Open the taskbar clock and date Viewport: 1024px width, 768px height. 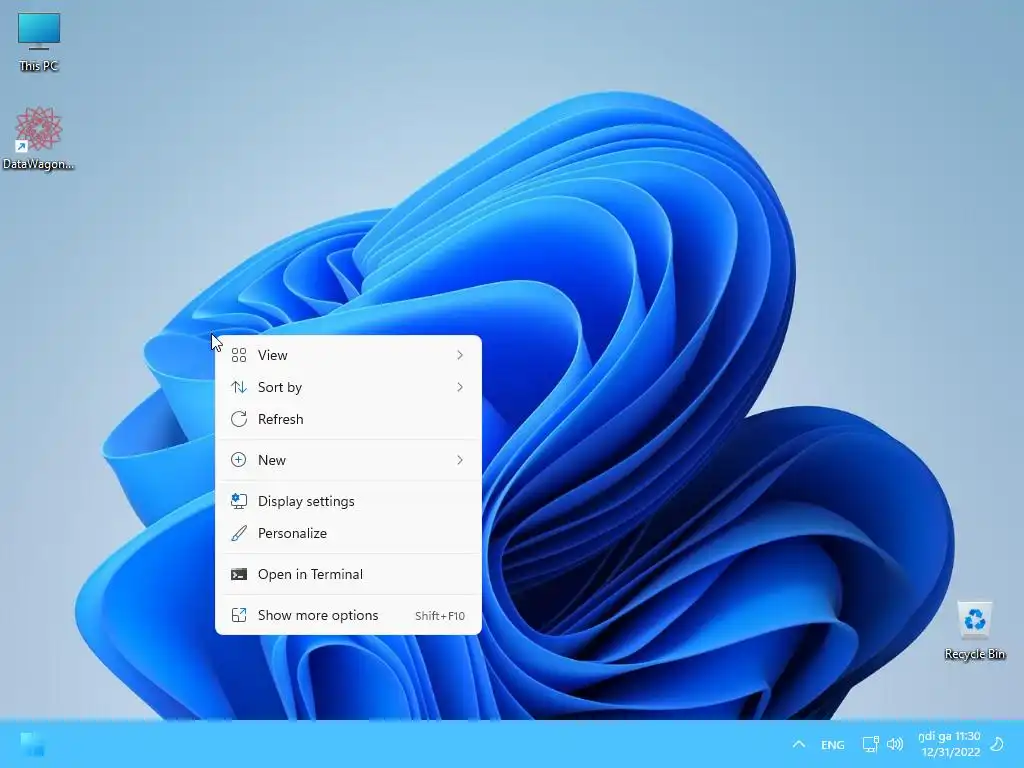pos(950,744)
